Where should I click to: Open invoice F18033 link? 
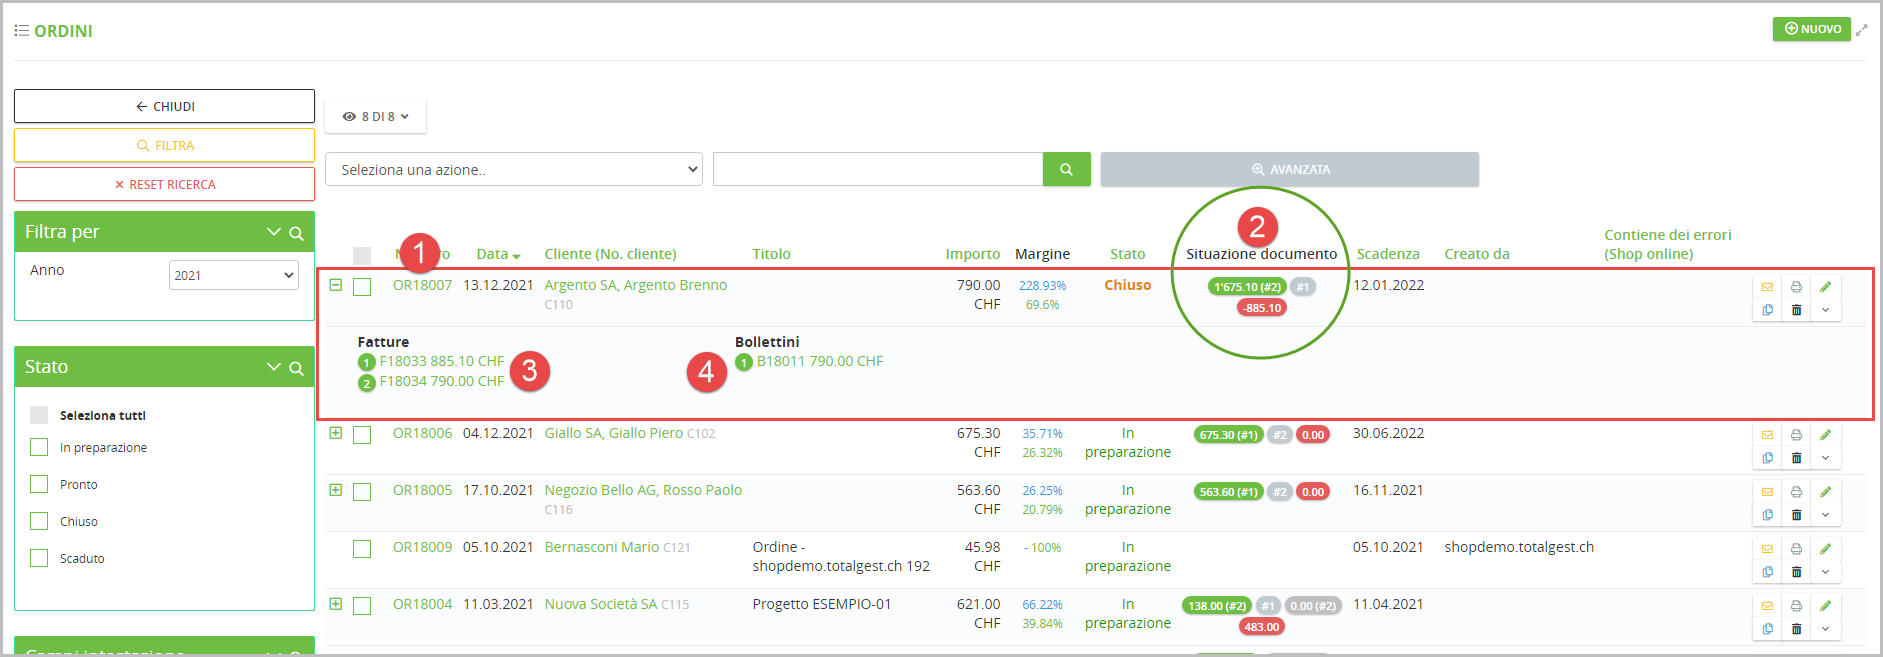441,361
